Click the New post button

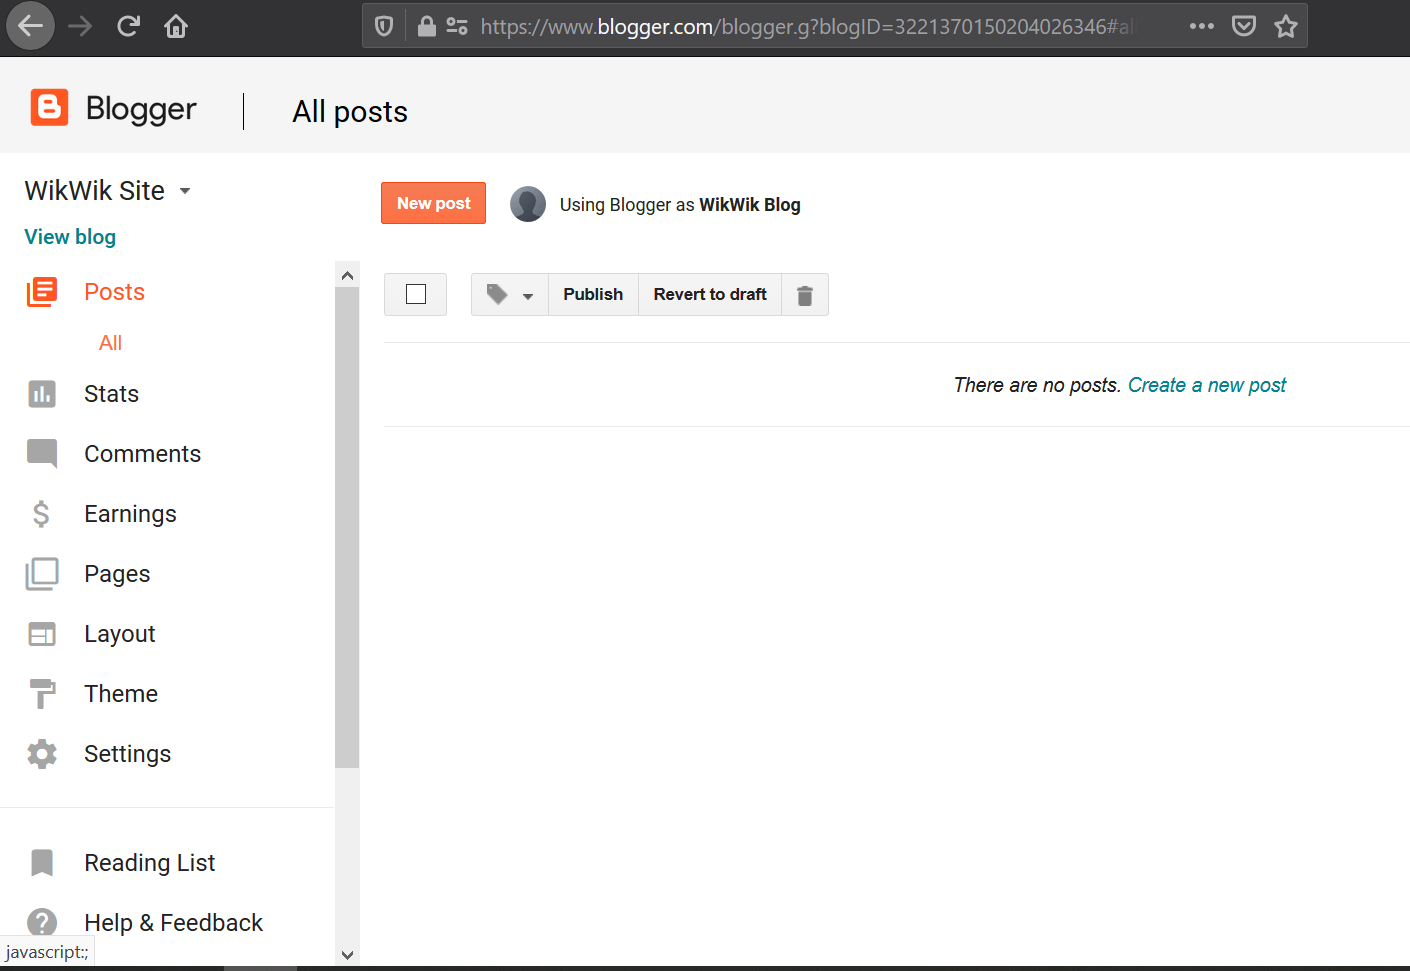pos(433,203)
